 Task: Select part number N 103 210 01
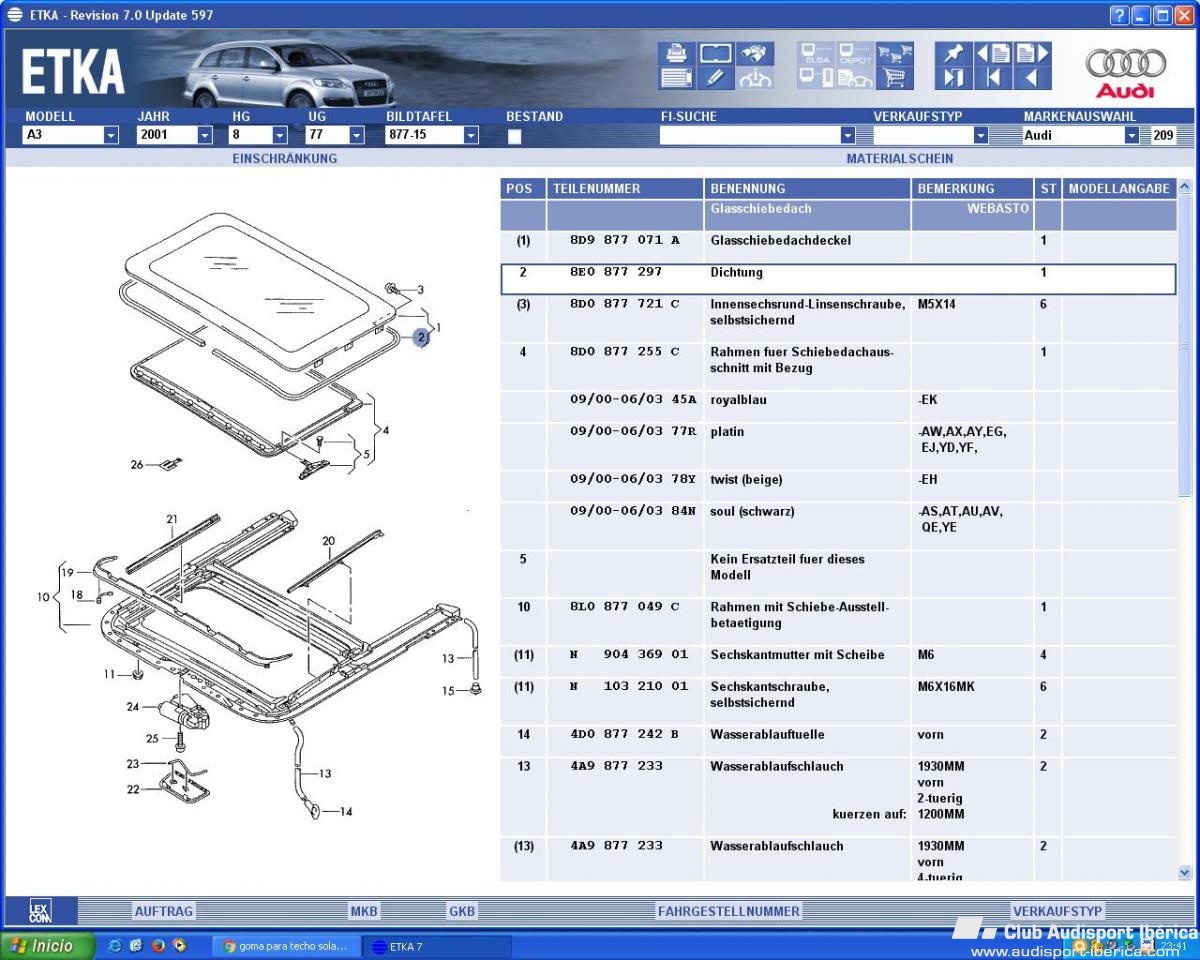coord(629,687)
